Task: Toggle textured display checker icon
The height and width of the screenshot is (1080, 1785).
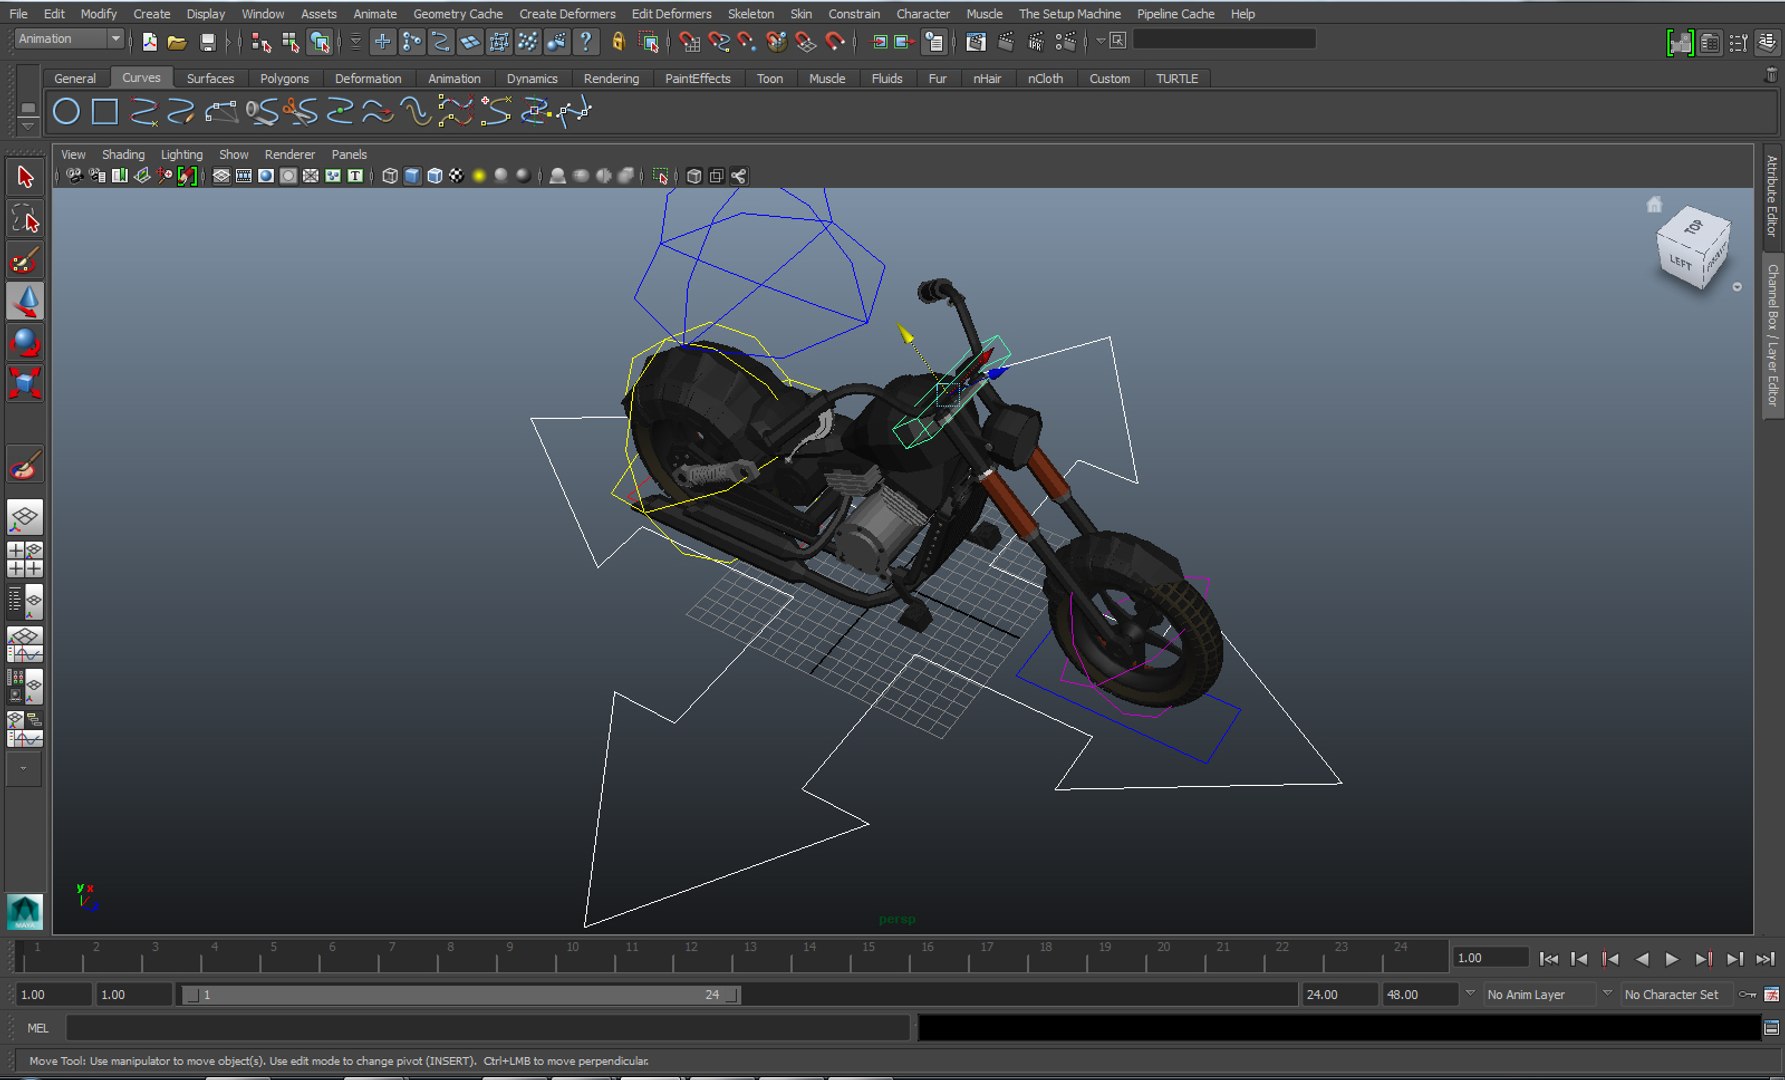Action: [x=456, y=176]
